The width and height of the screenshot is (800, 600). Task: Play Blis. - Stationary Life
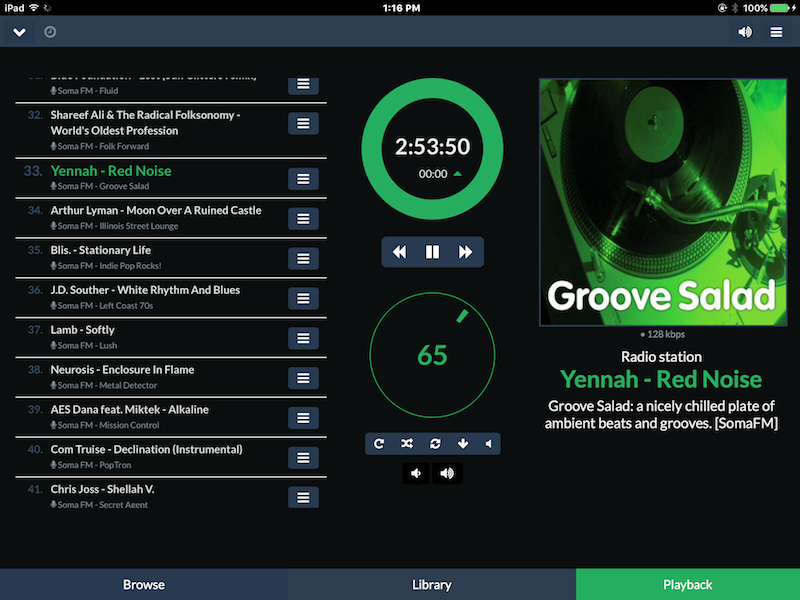(x=101, y=250)
